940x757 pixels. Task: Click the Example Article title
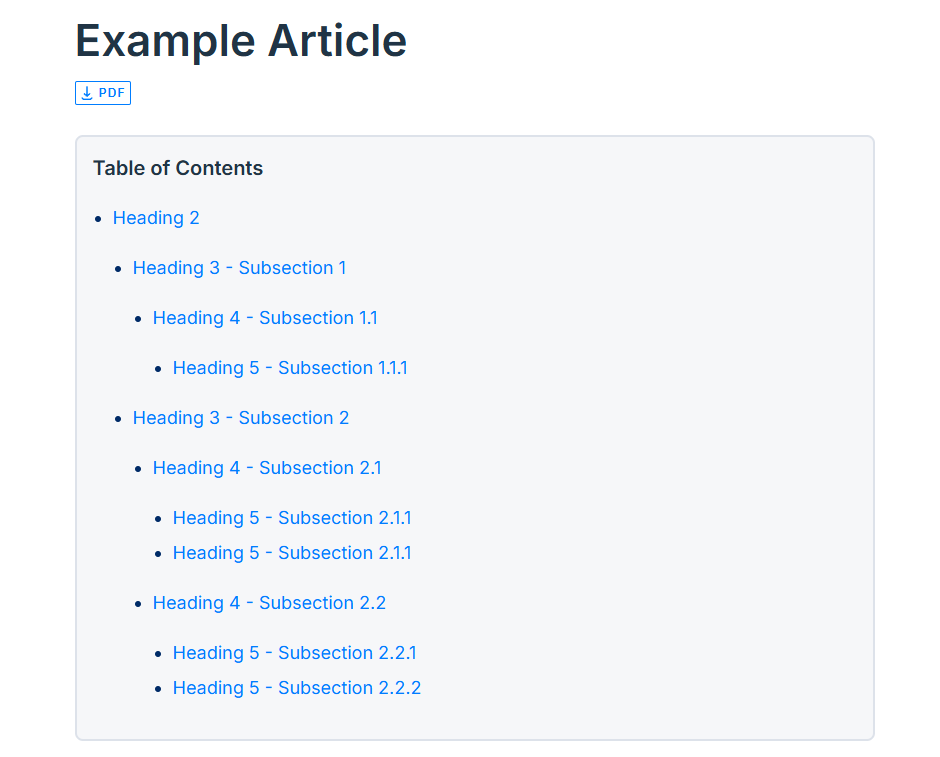pyautogui.click(x=241, y=41)
